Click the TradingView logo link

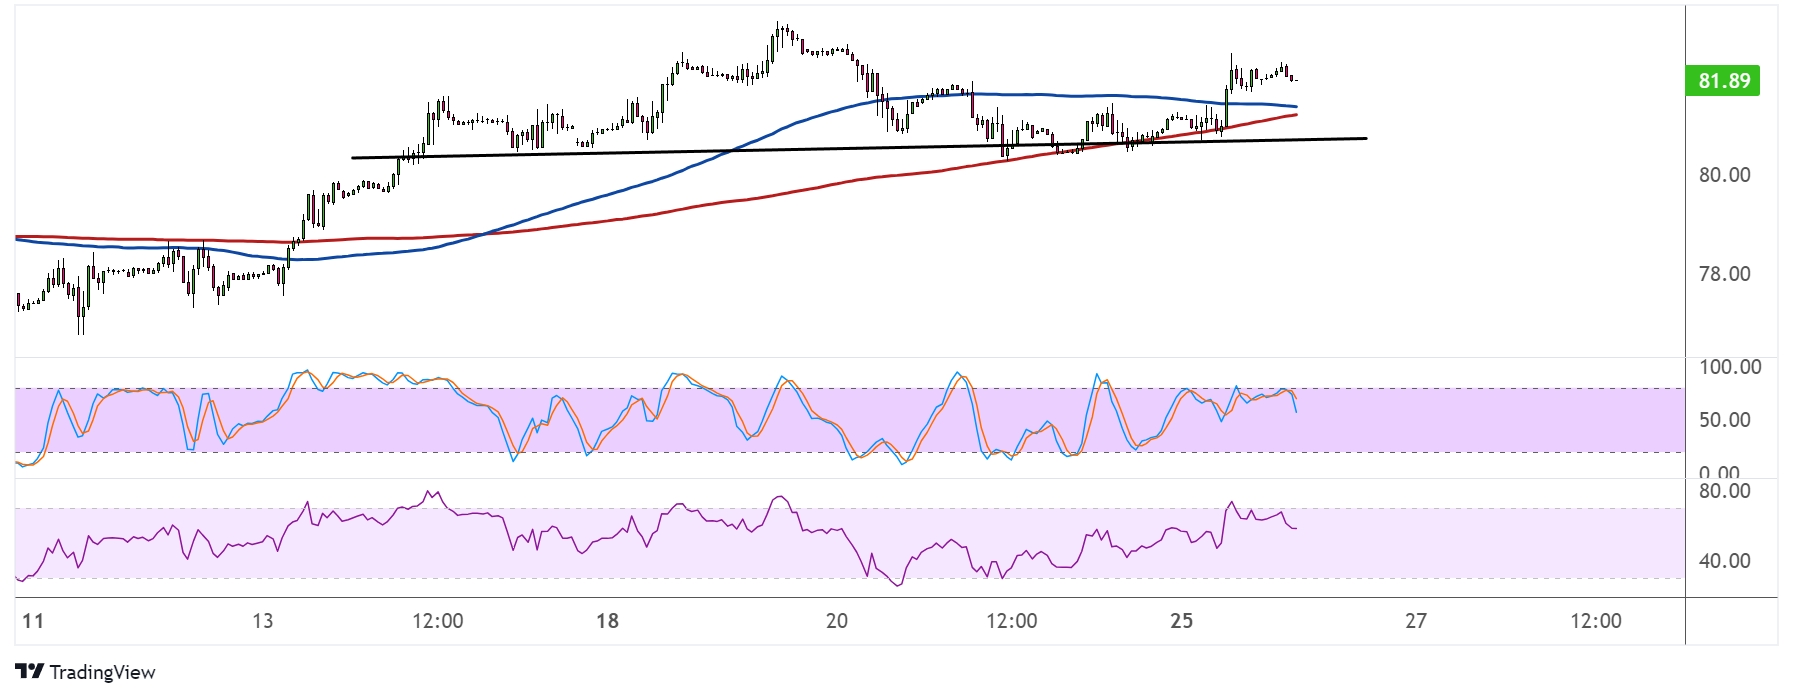[x=85, y=672]
